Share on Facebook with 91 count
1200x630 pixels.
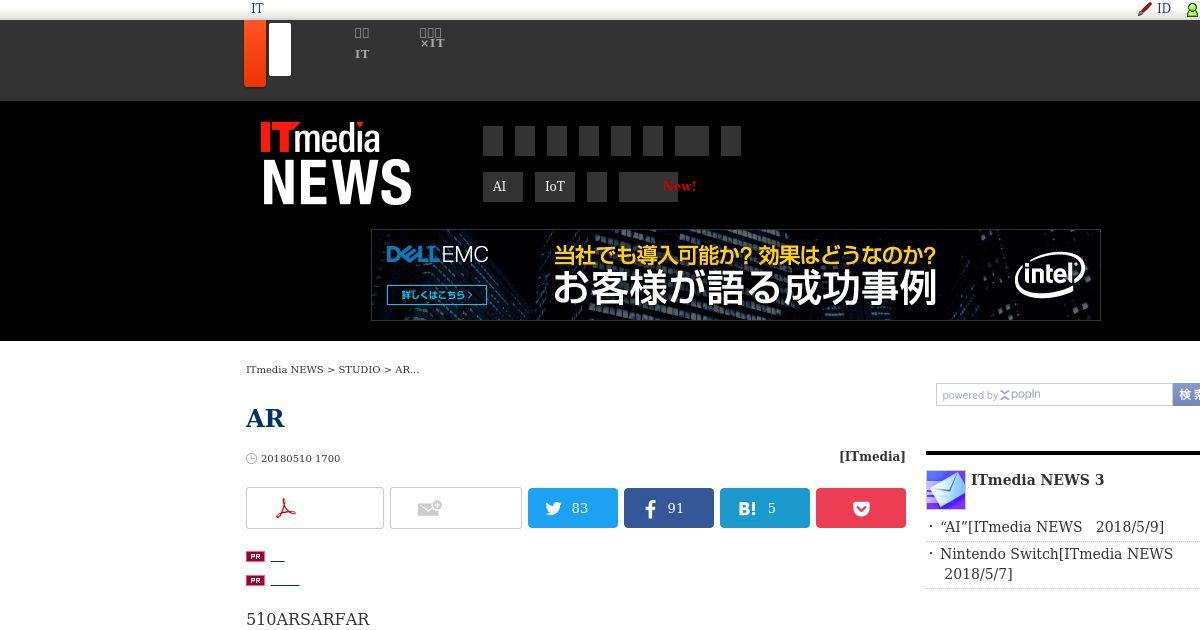pyautogui.click(x=669, y=508)
